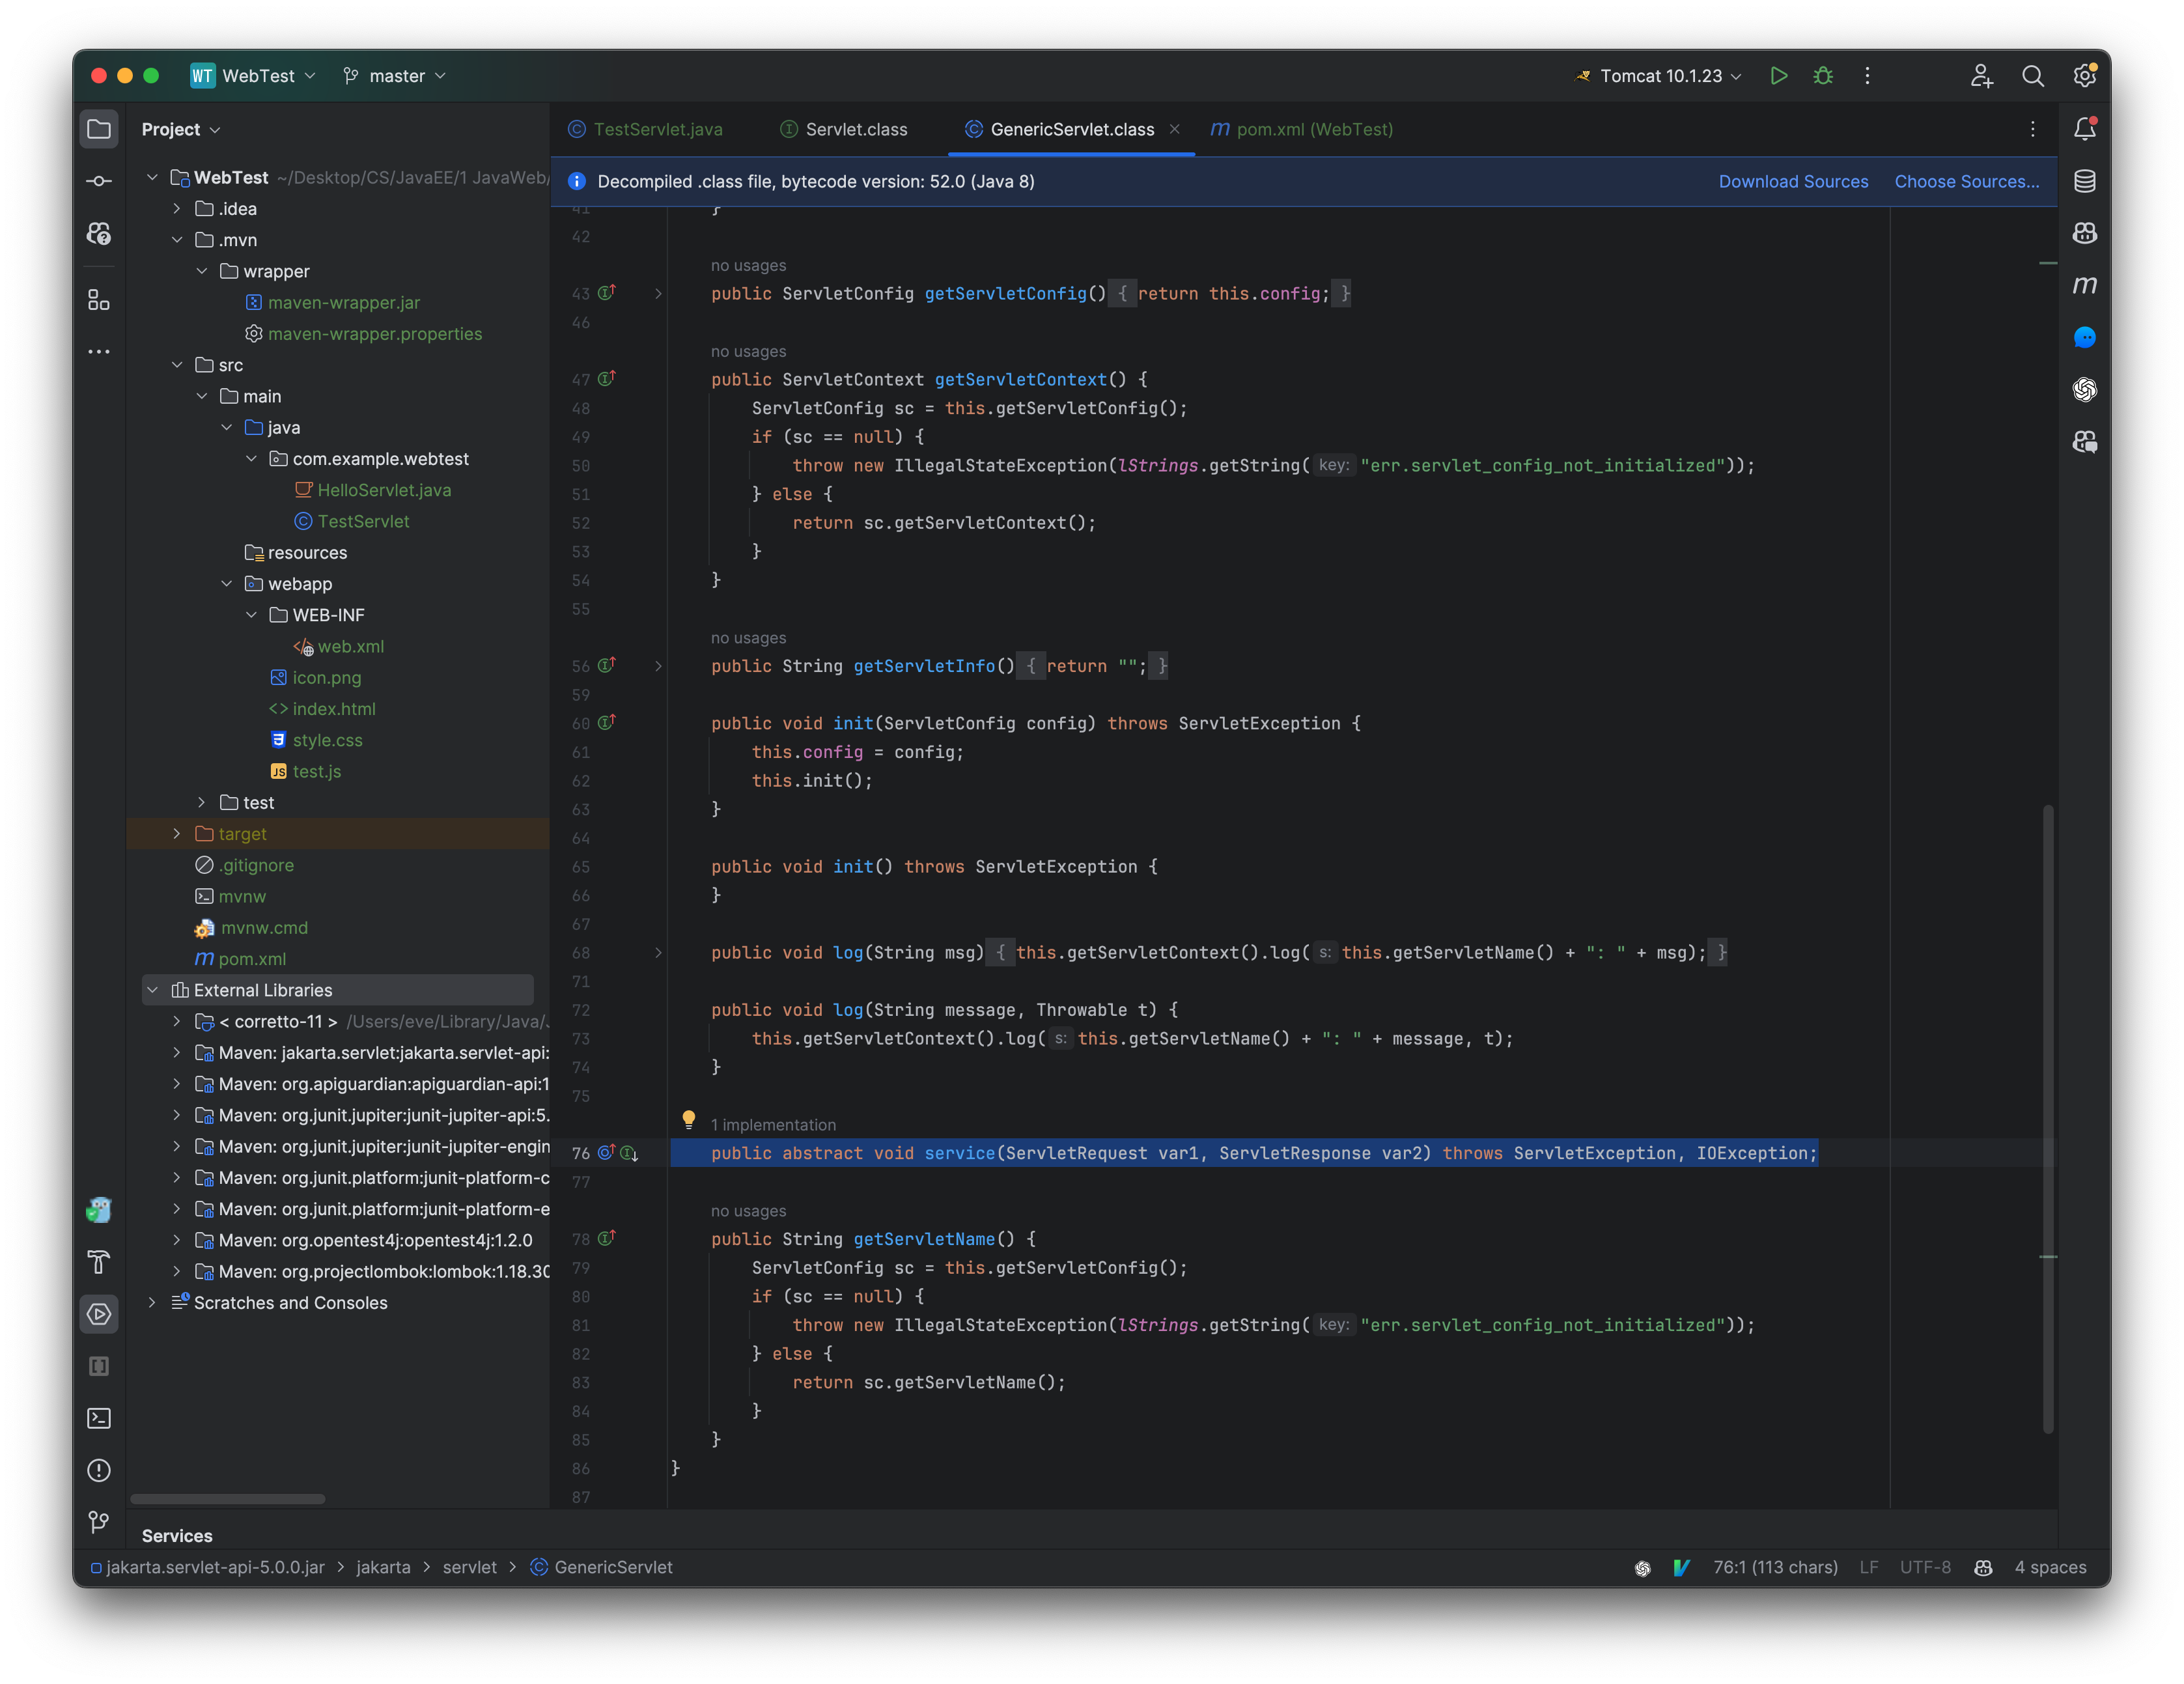The height and width of the screenshot is (1684, 2184).
Task: Run Tomcat with the green play icon
Action: pyautogui.click(x=1778, y=76)
